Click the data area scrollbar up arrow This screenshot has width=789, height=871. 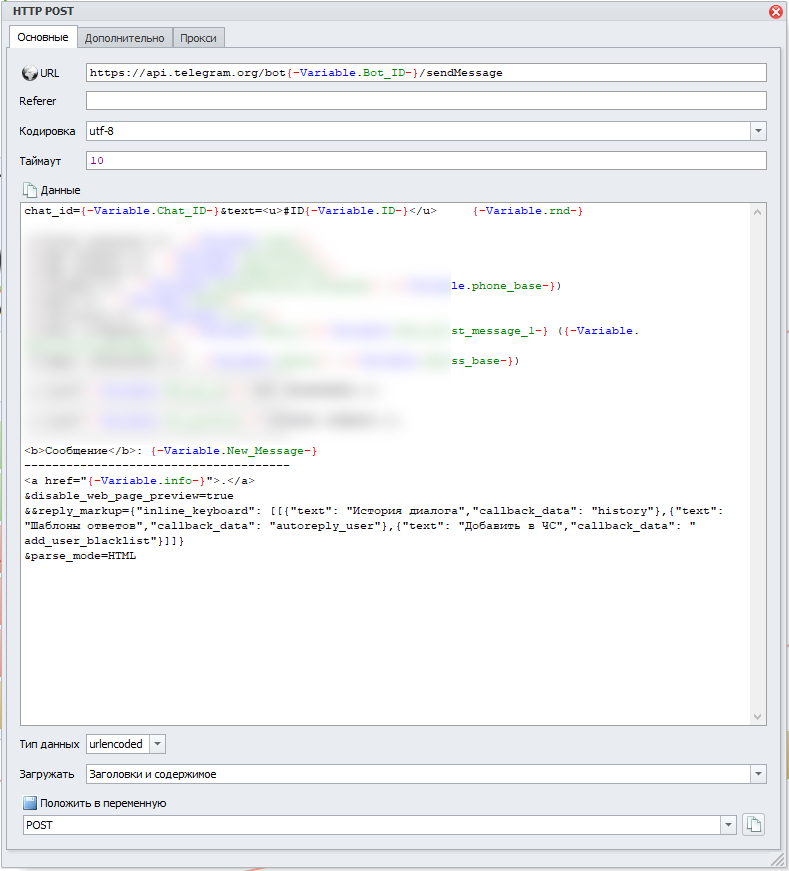757,212
